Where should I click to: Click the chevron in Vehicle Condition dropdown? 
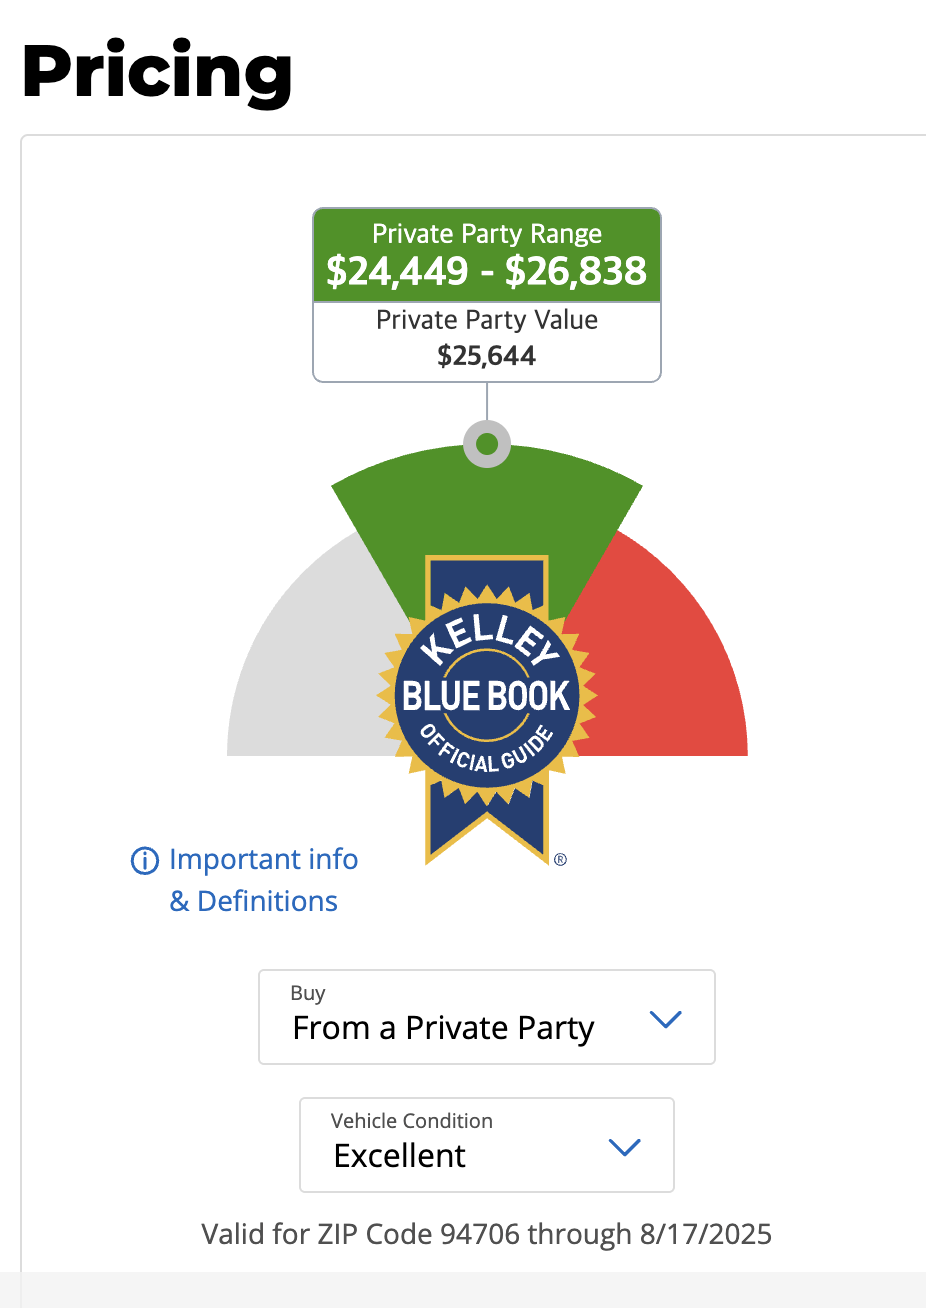pos(624,1147)
